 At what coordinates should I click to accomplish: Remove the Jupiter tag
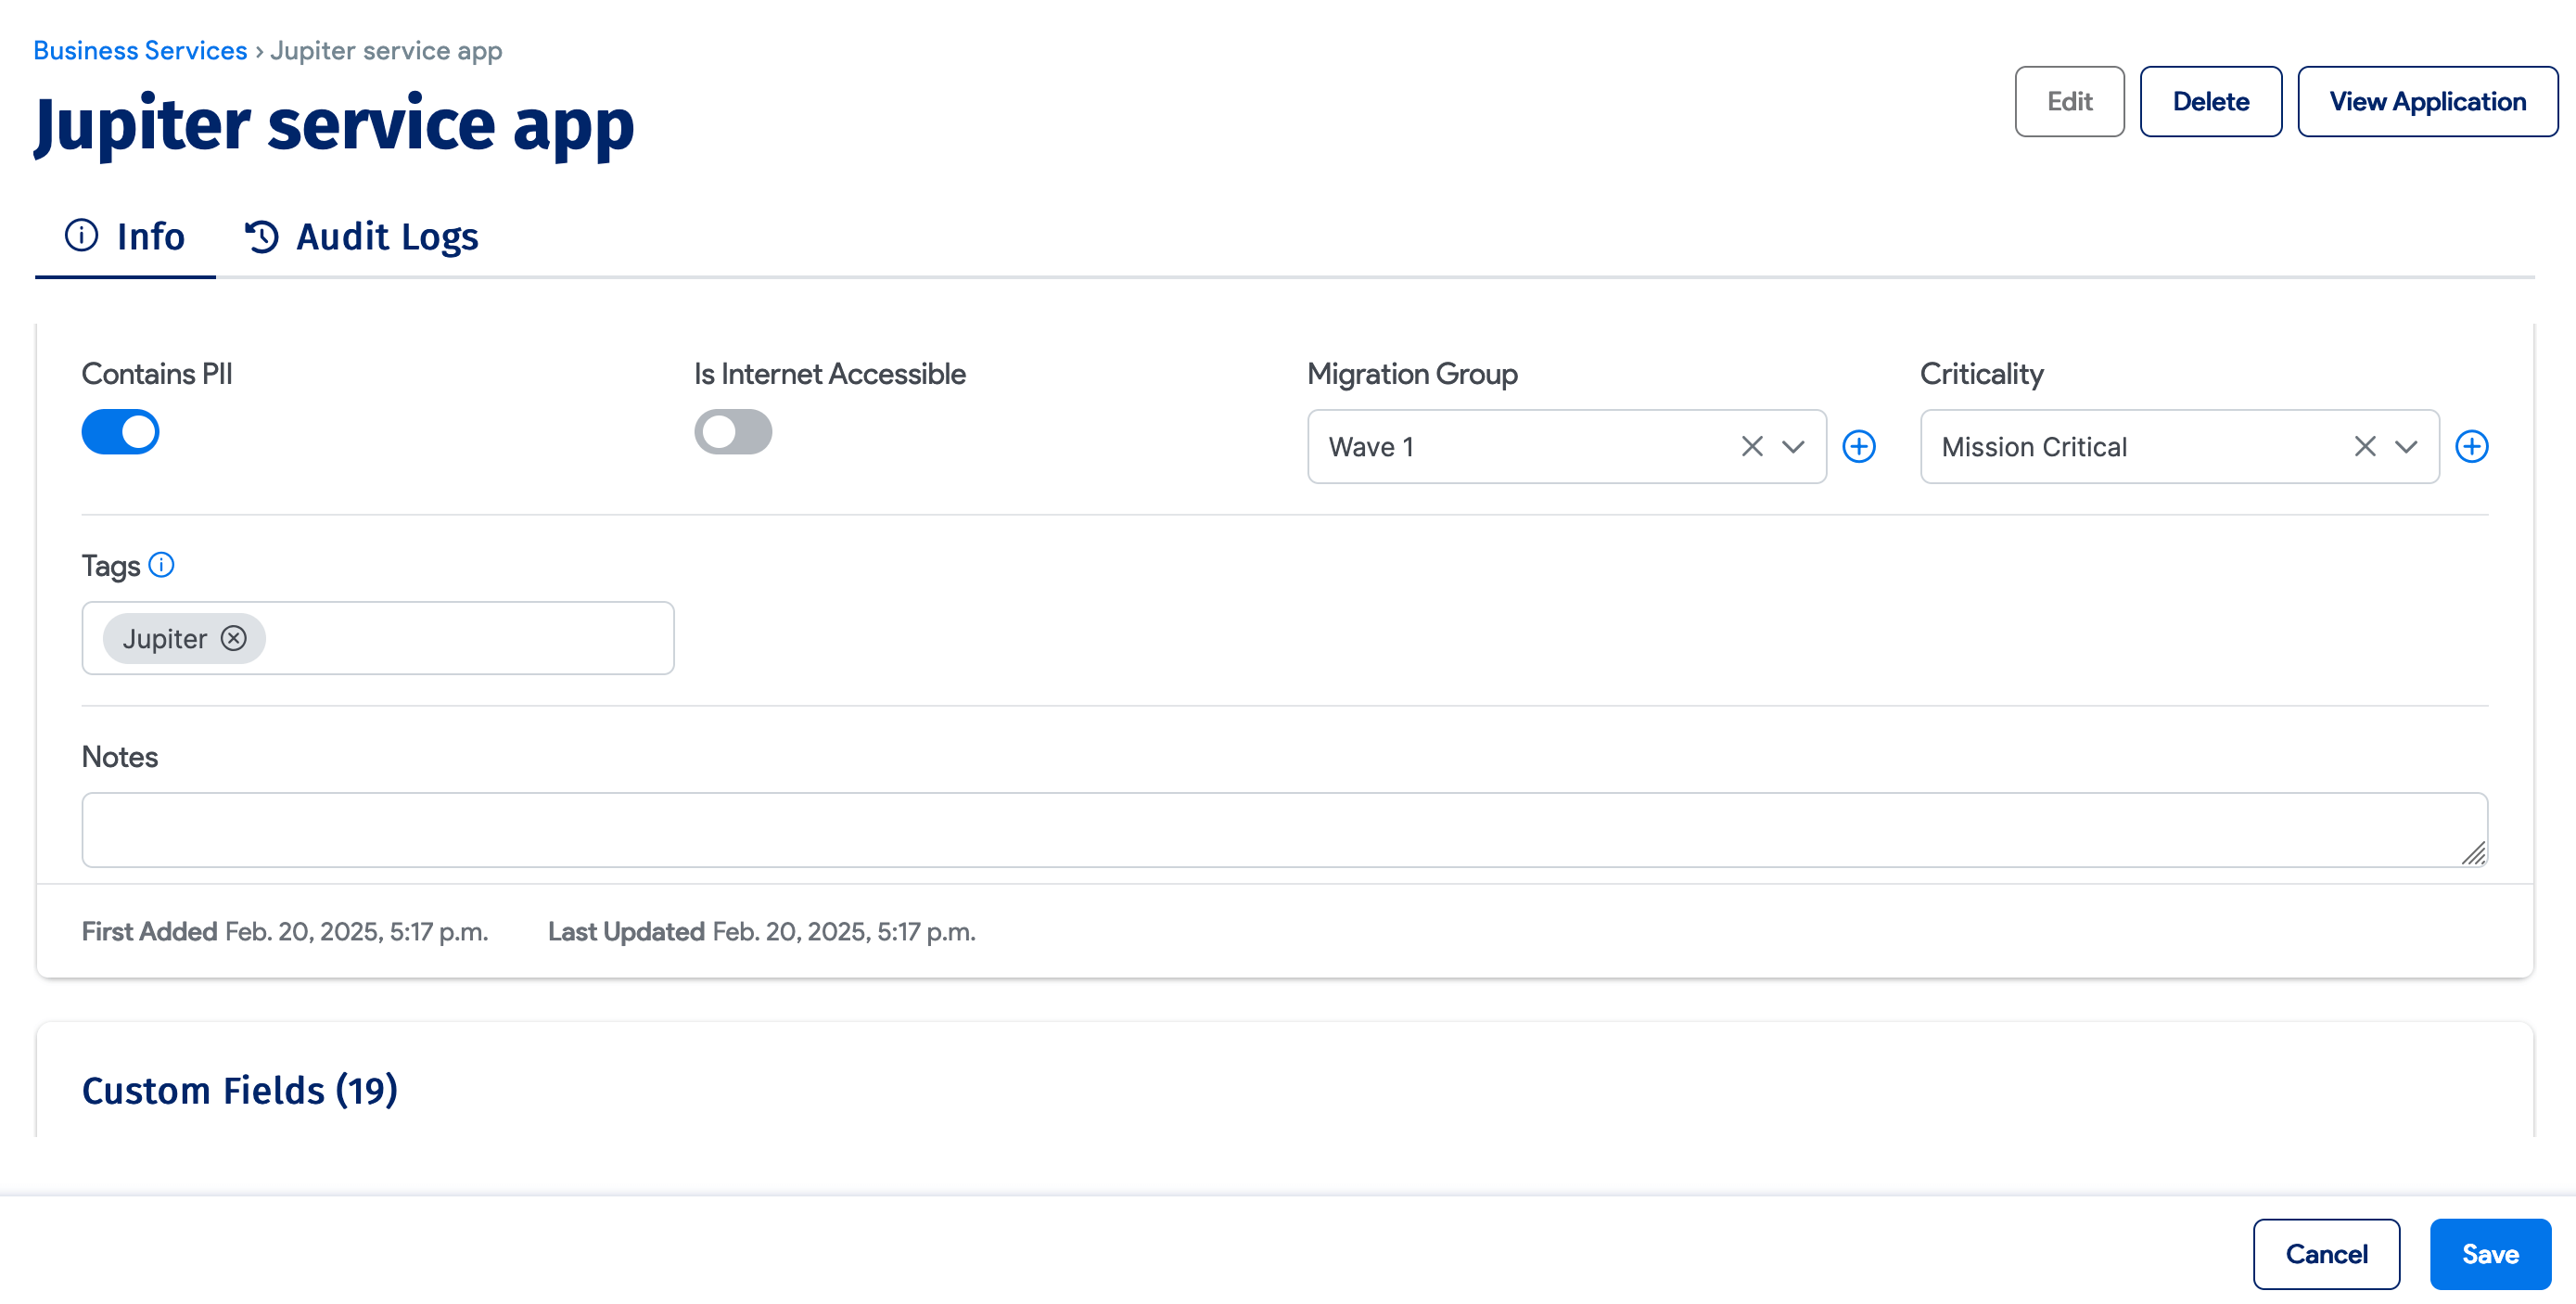(x=233, y=638)
